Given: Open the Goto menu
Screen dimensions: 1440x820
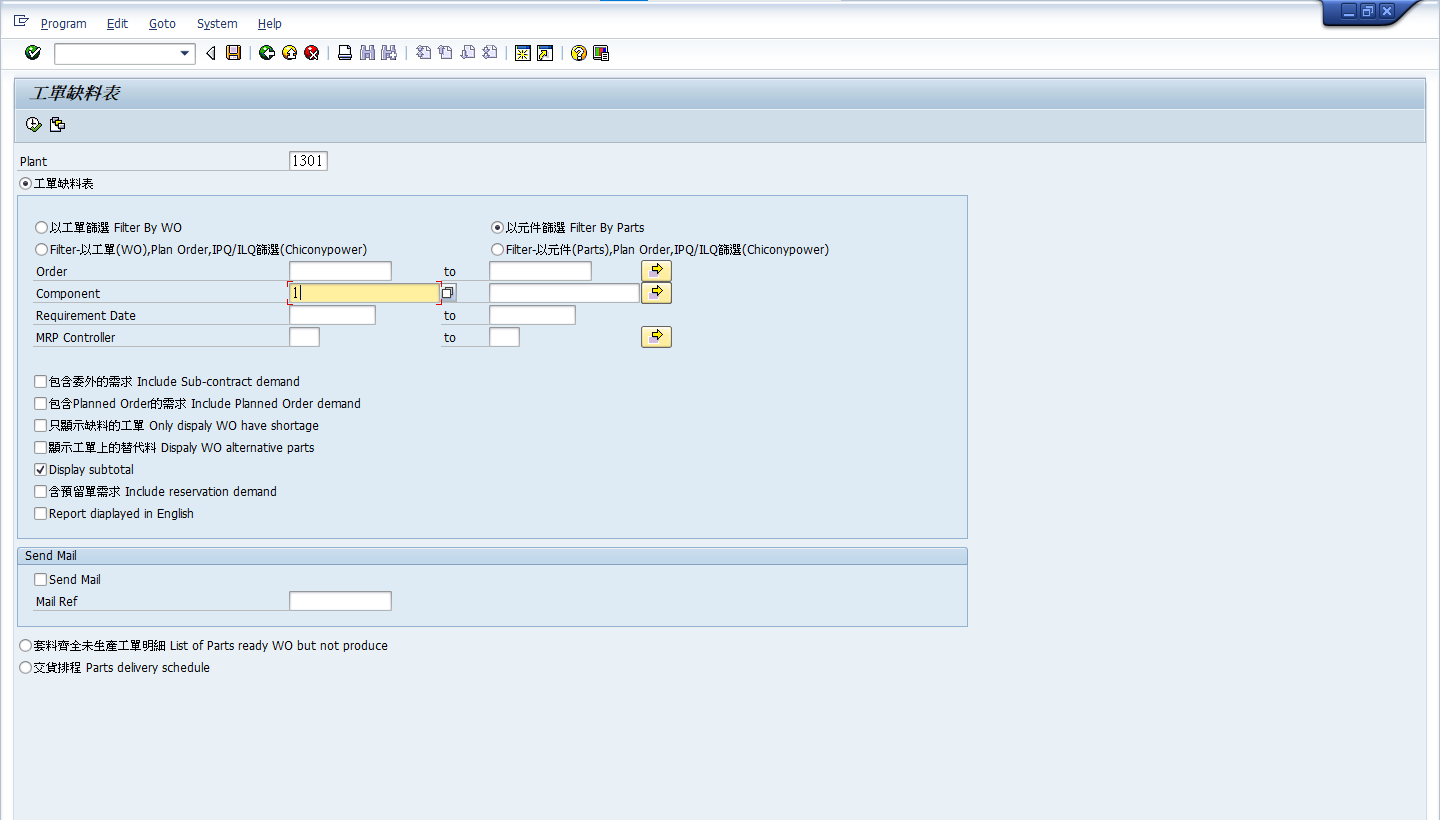Looking at the screenshot, I should coord(162,23).
